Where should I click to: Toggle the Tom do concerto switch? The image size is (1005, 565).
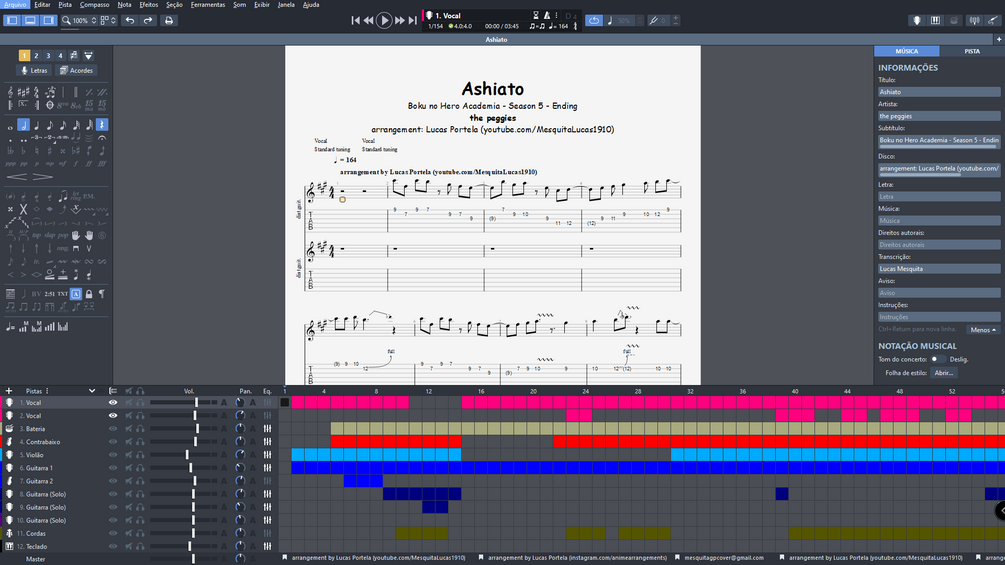[938, 359]
